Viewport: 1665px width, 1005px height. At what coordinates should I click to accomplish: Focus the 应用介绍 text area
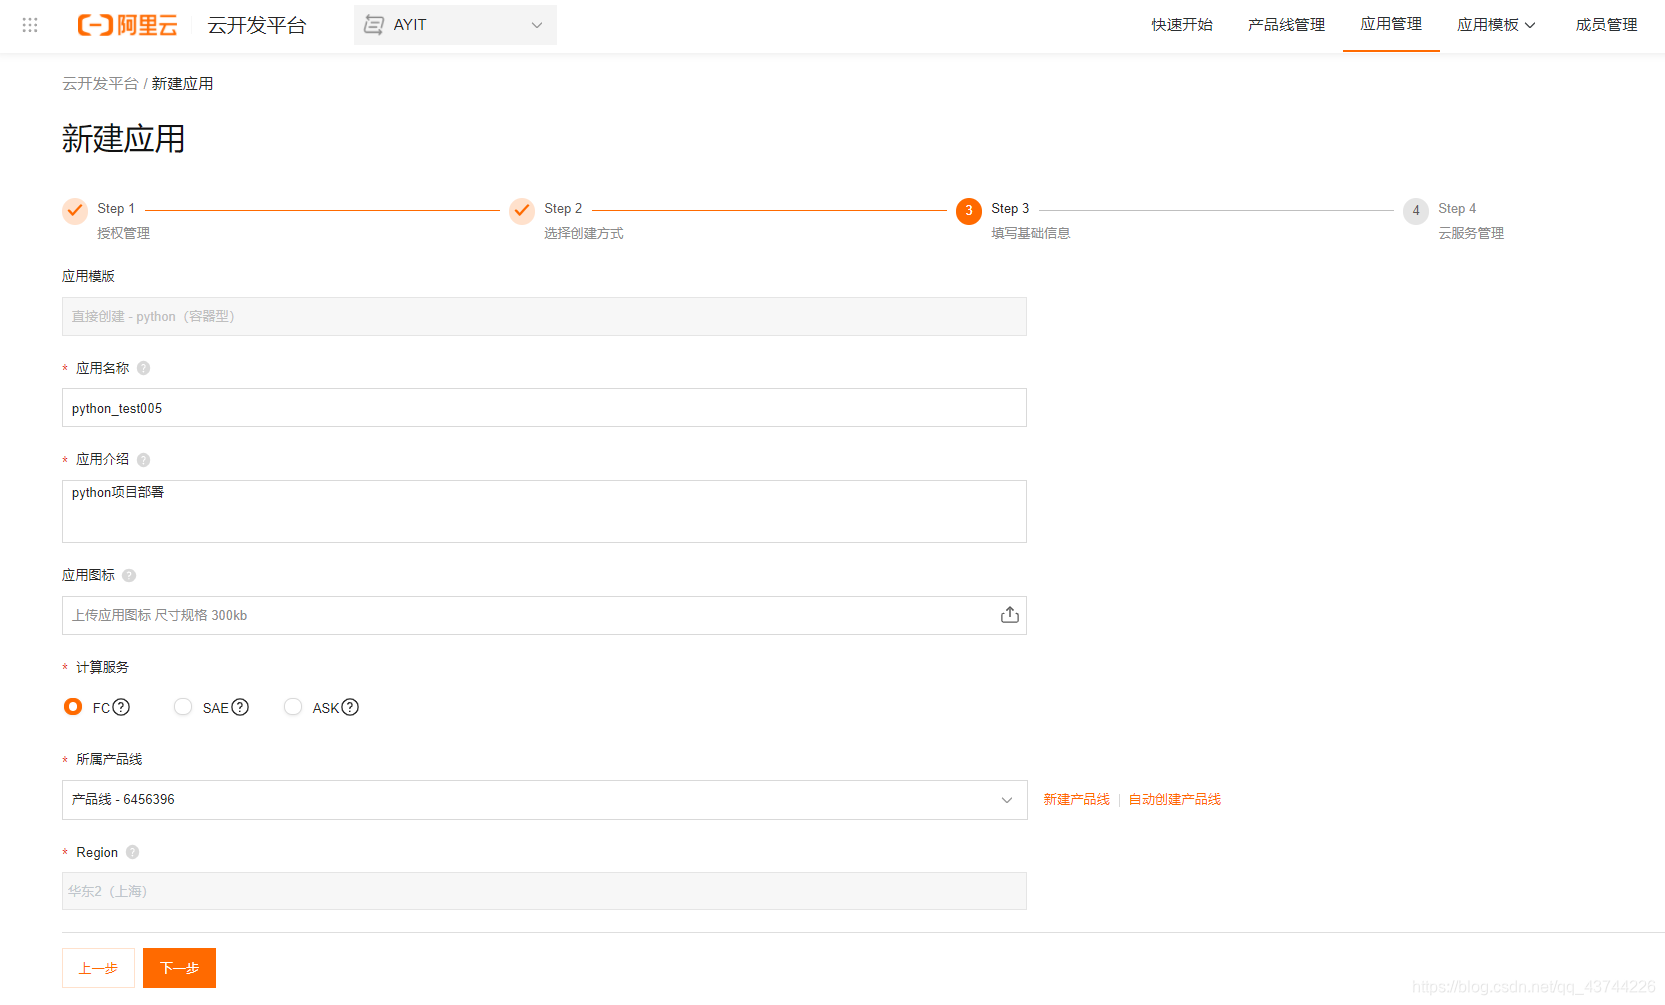[544, 511]
